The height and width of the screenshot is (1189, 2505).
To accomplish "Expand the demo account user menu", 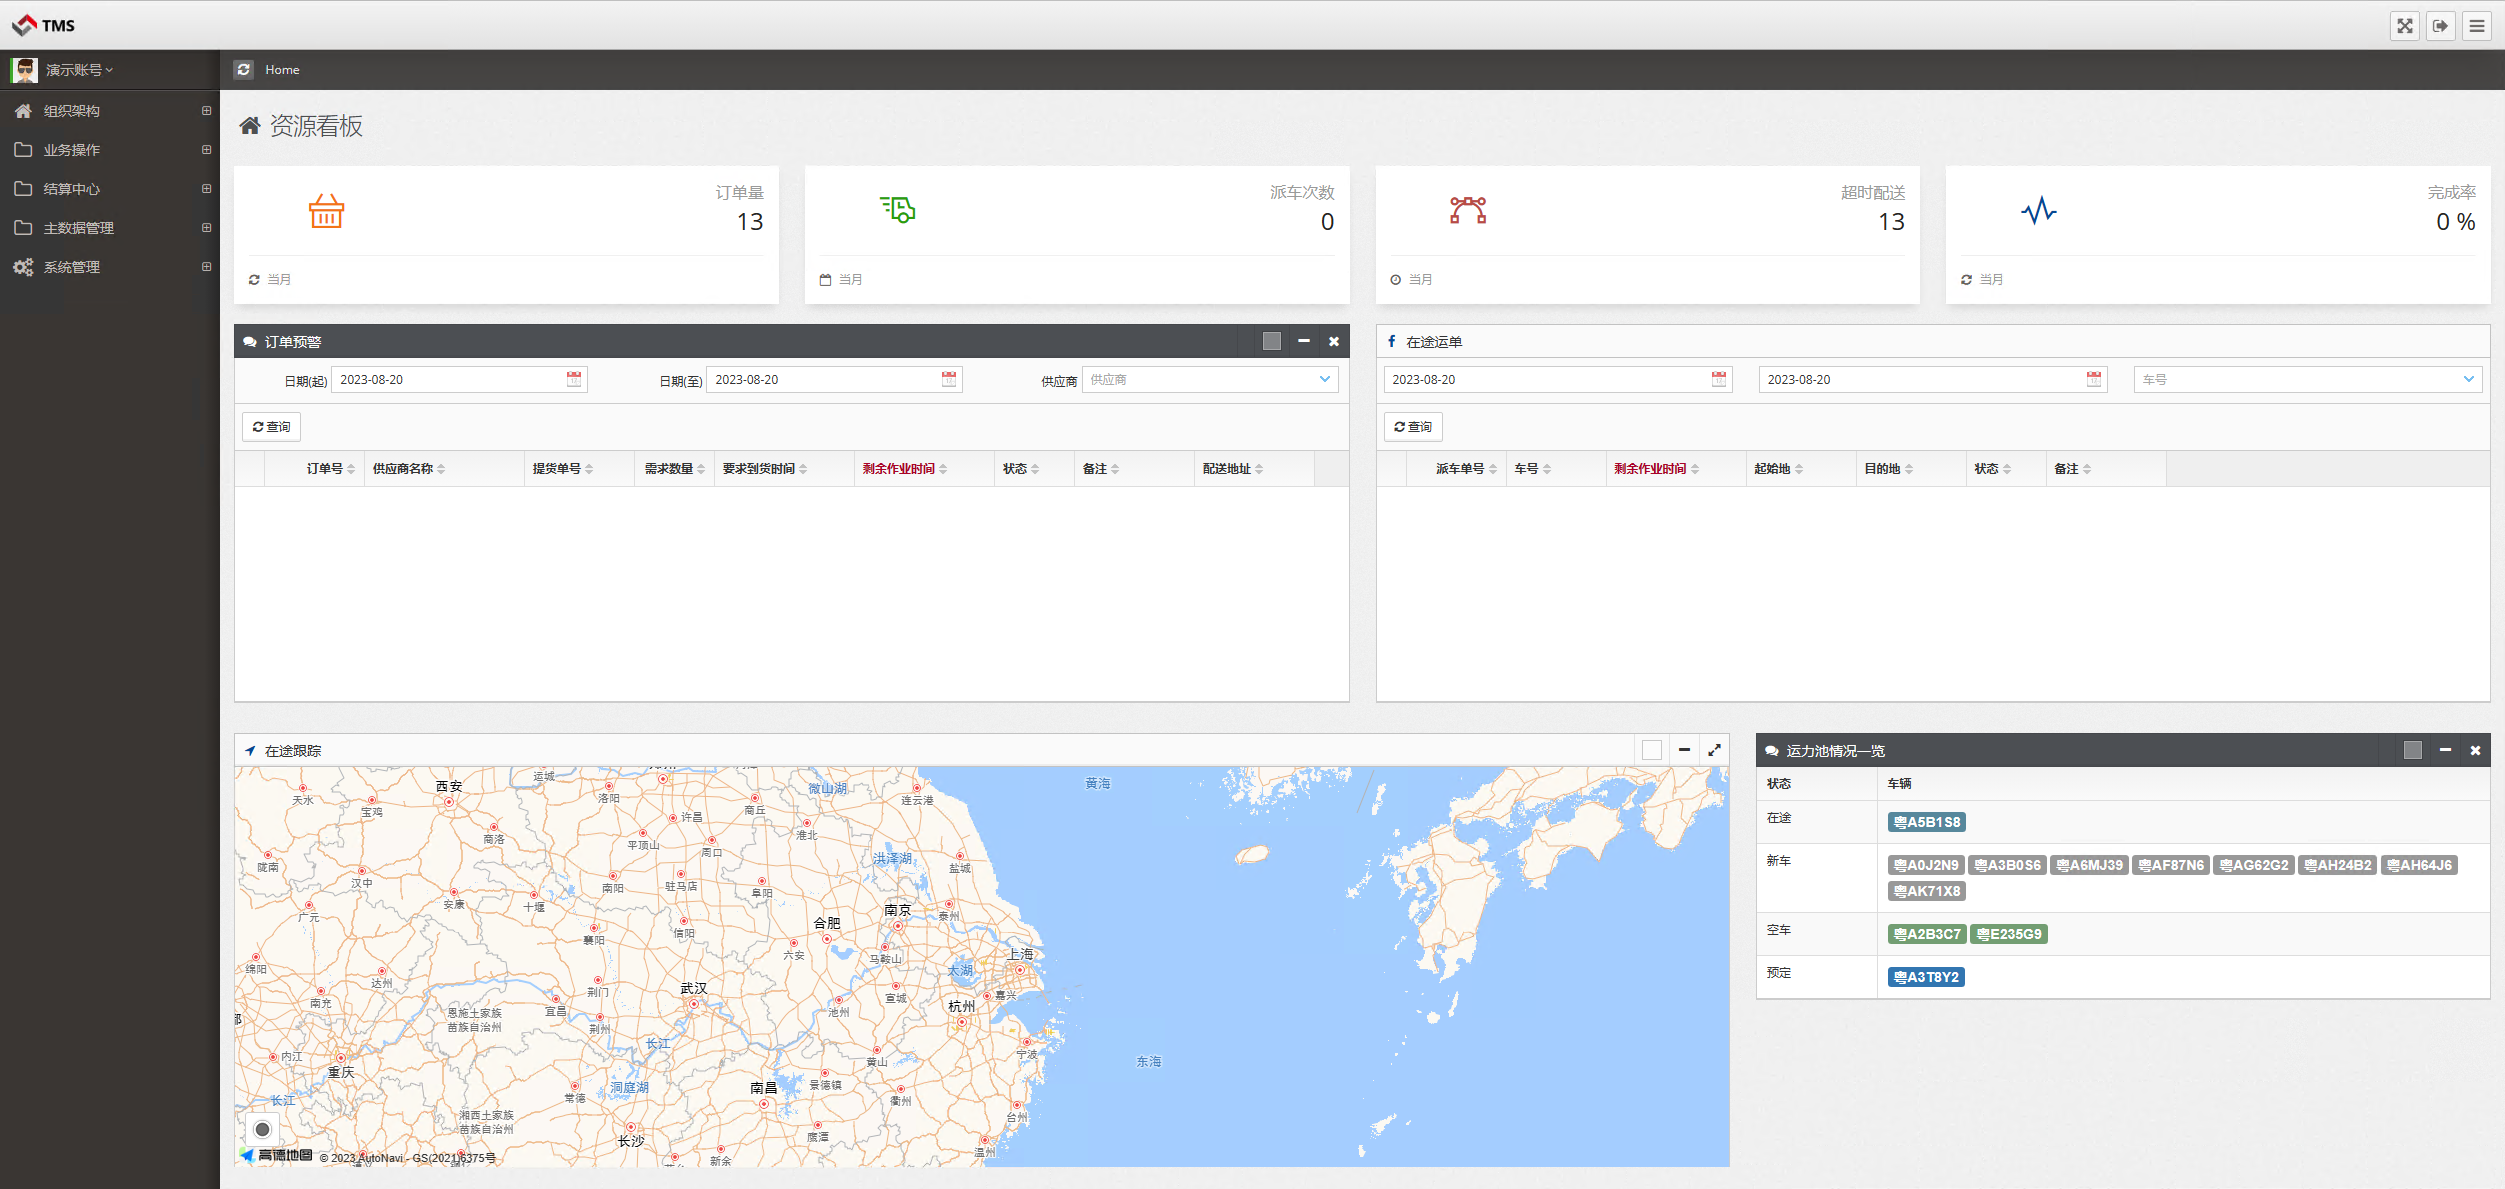I will pyautogui.click(x=80, y=70).
